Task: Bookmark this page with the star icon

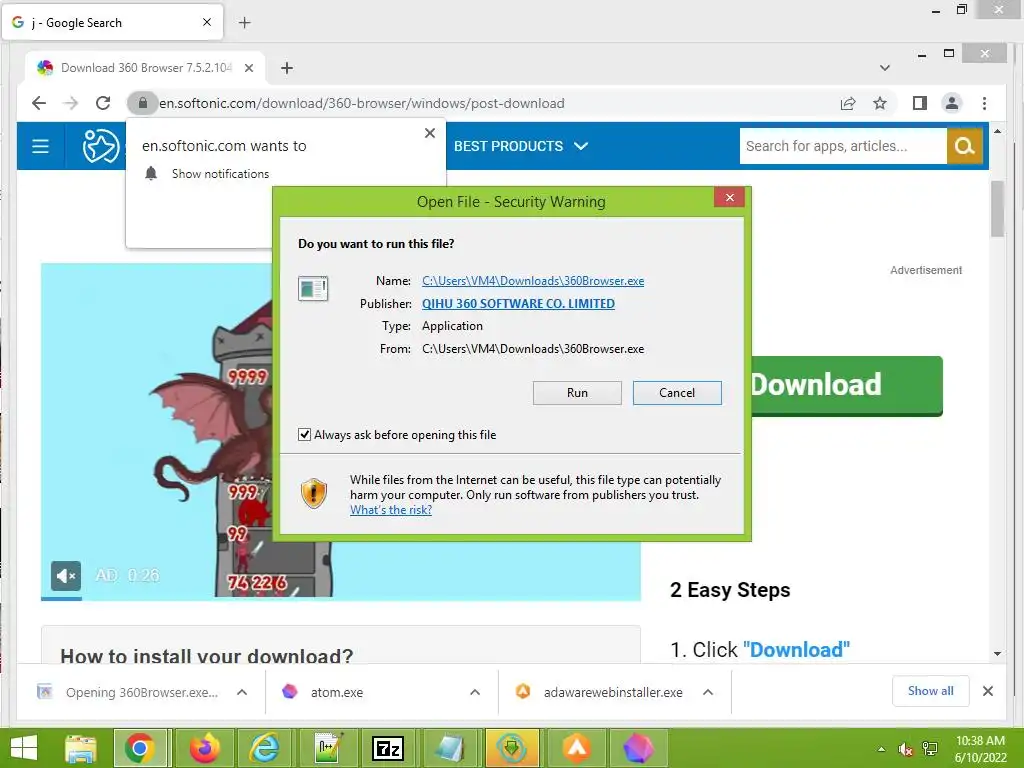Action: [x=880, y=103]
